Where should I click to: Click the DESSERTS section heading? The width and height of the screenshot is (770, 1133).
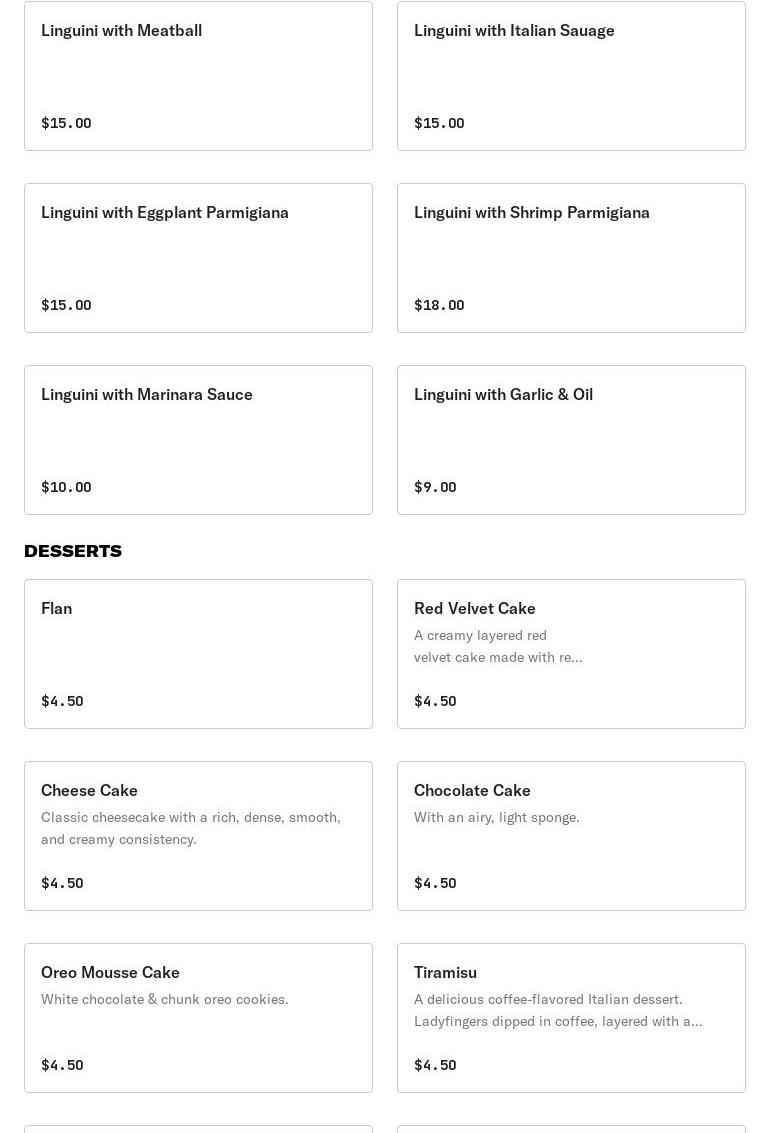coord(73,551)
